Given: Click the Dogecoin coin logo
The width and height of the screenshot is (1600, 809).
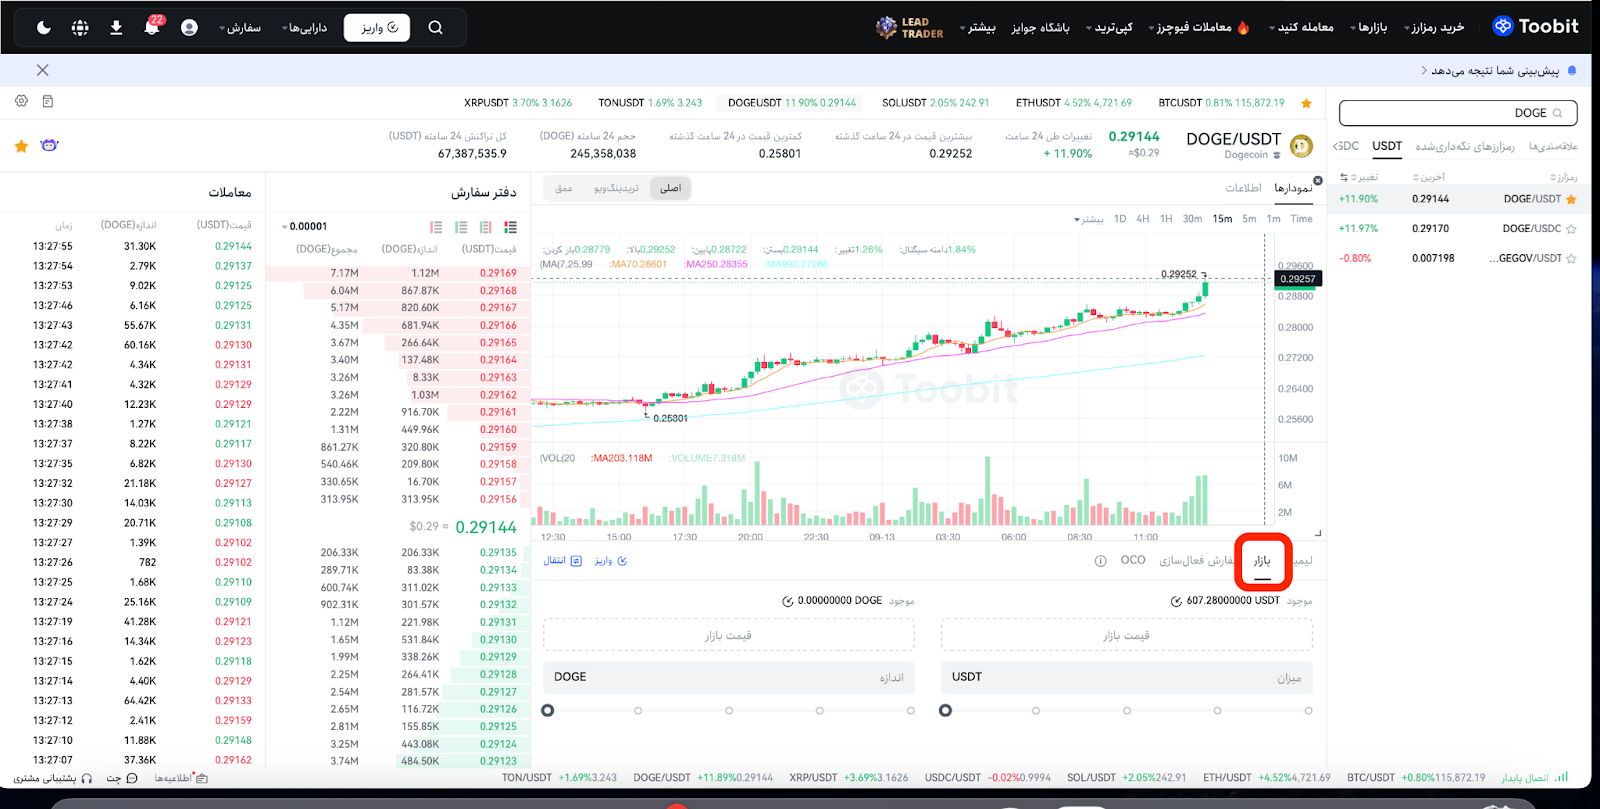Looking at the screenshot, I should pos(1301,146).
